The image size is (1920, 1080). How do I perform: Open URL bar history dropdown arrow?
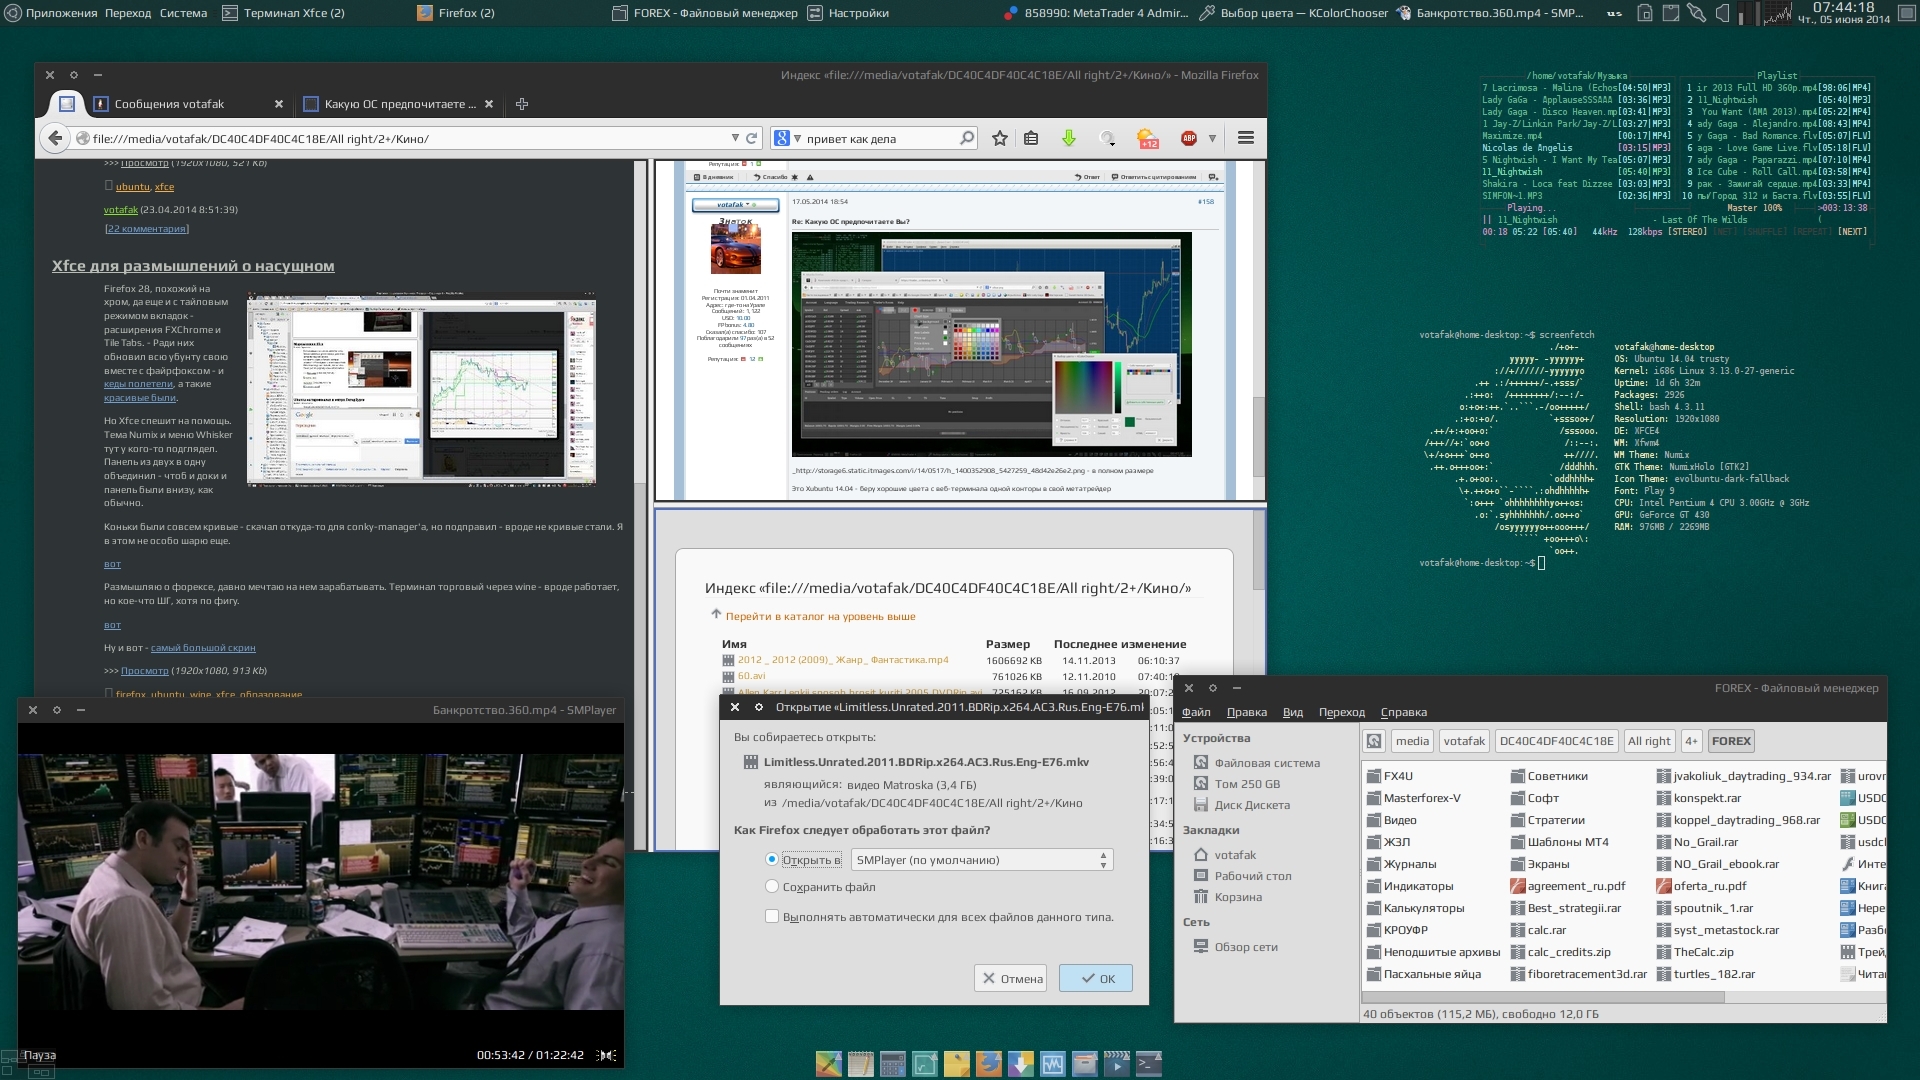point(735,139)
